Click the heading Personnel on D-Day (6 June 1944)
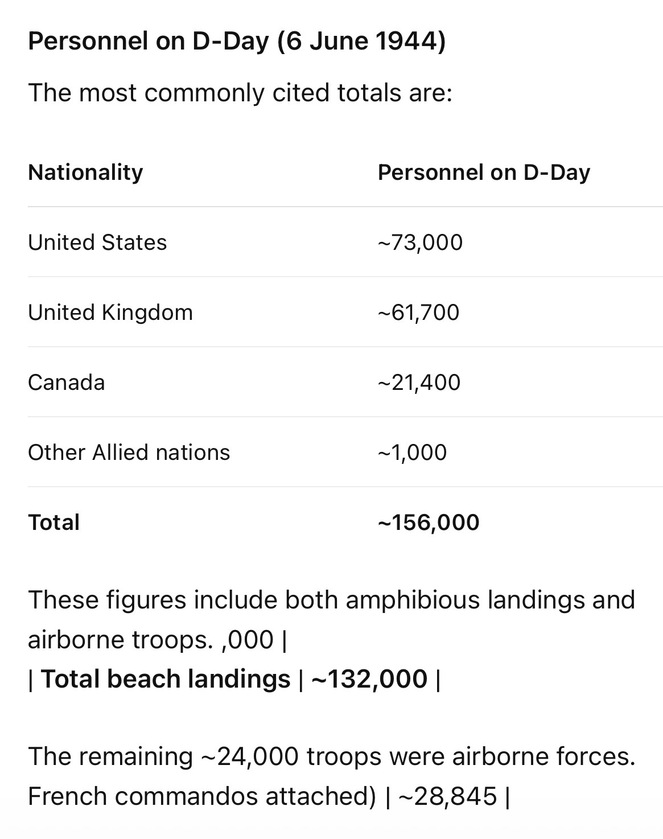Image resolution: width=663 pixels, height=839 pixels. (237, 41)
